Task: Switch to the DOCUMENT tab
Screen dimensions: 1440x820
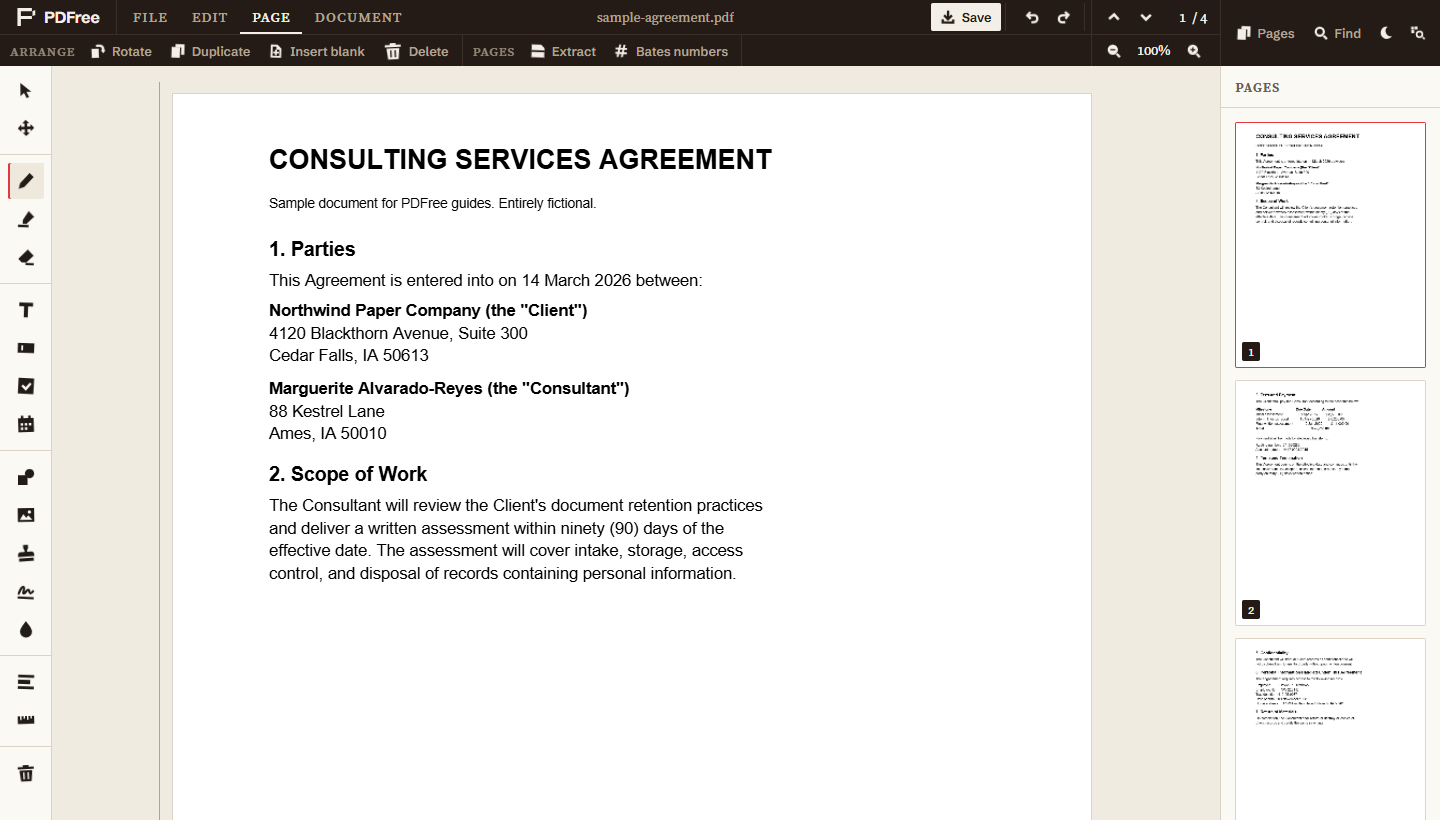Action: [358, 18]
